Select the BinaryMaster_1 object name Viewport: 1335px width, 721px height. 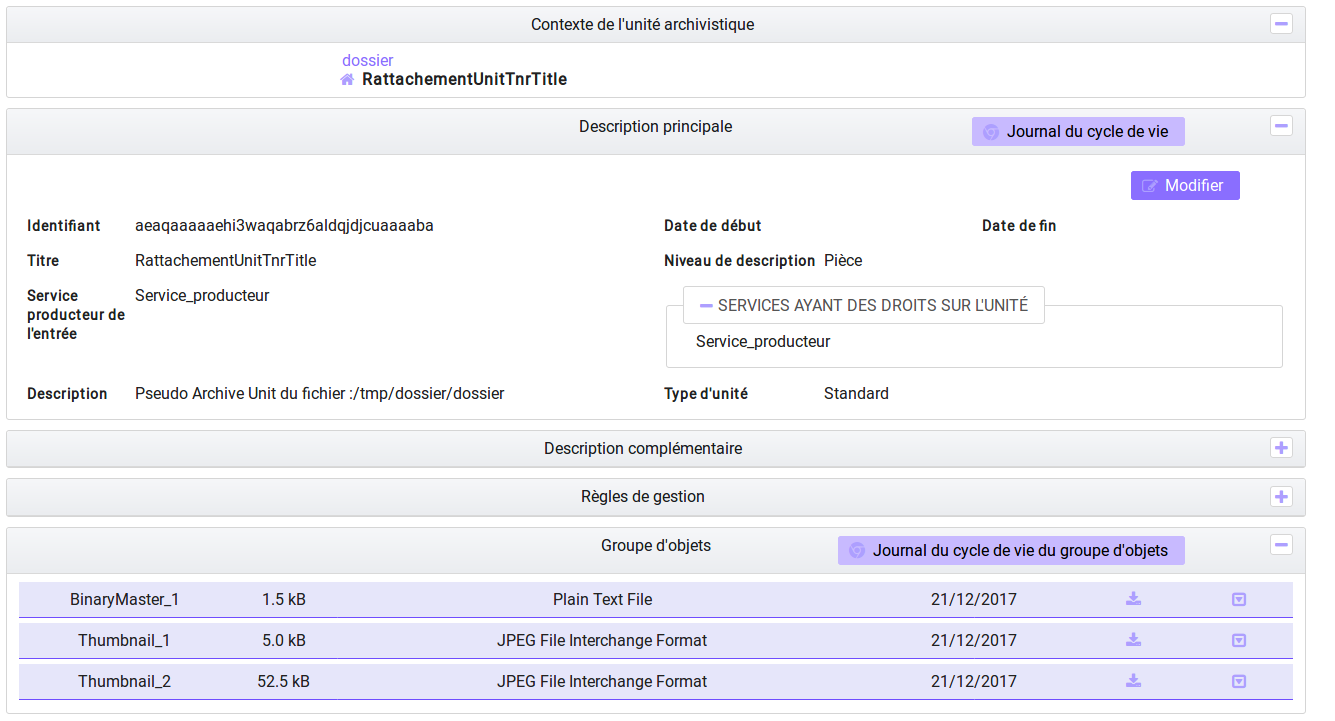point(124,599)
